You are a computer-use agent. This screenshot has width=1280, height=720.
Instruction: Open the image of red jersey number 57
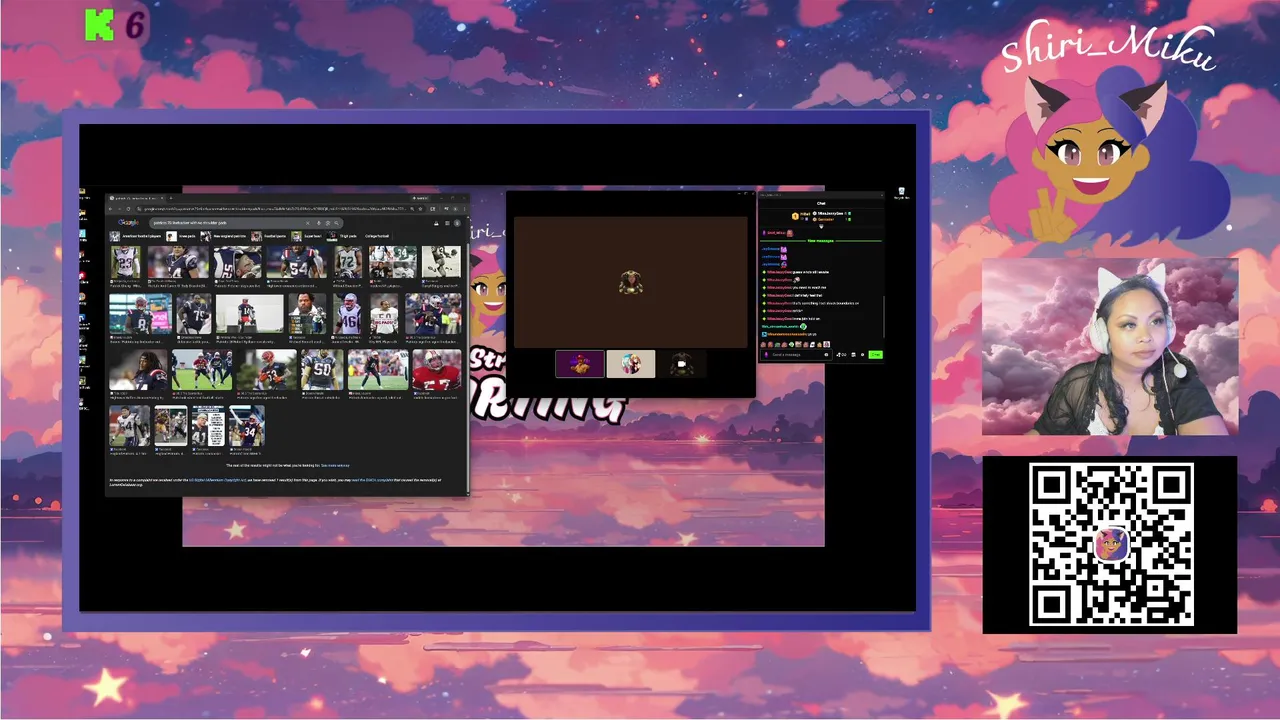point(437,370)
